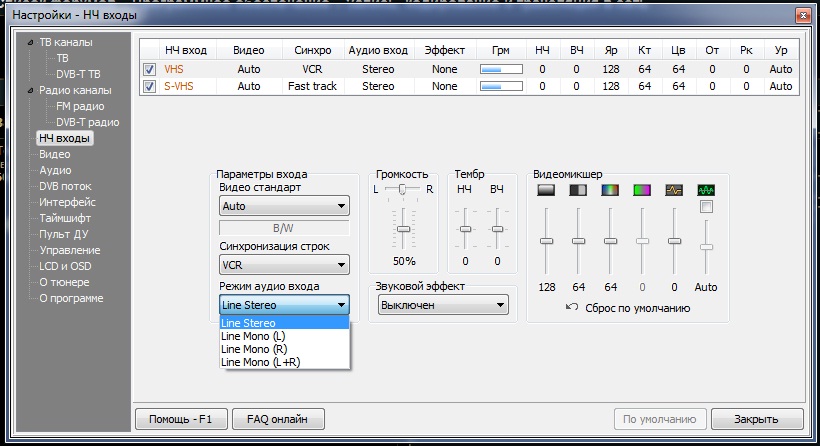Select Line Mono (L) from the list

point(253,336)
